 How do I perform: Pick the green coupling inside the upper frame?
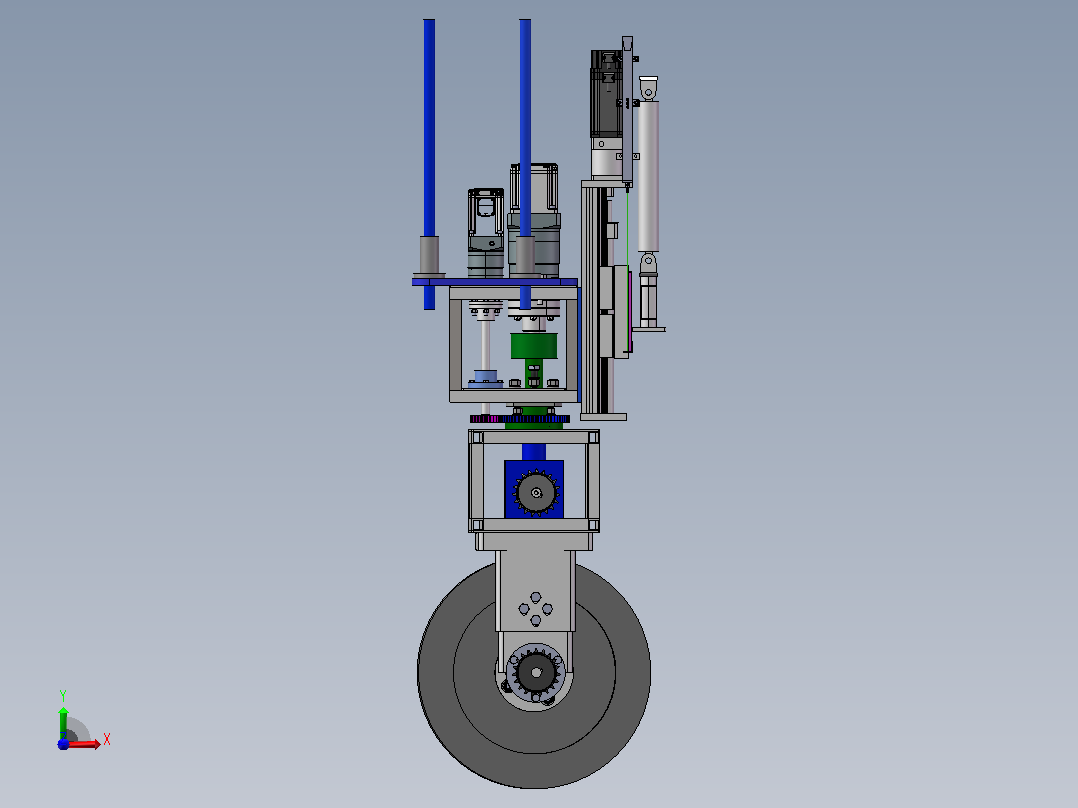click(x=534, y=346)
